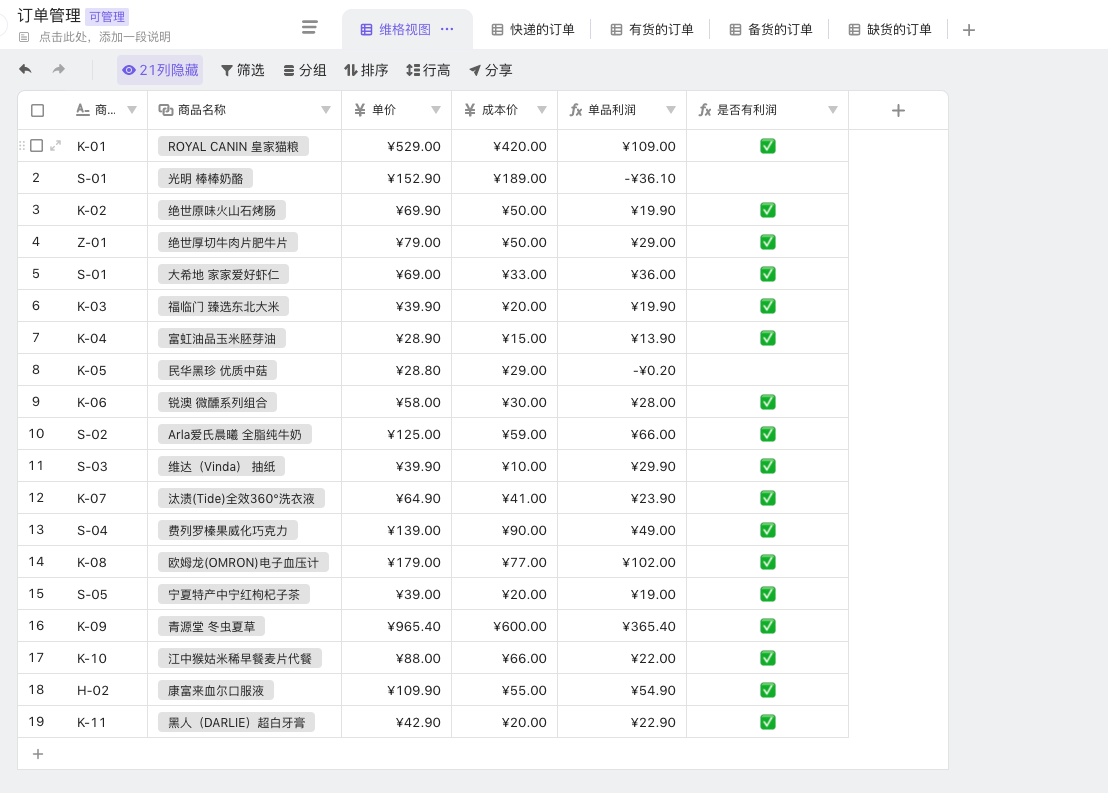This screenshot has height=793, width=1108.
Task: Open the view list hamburger icon
Action: point(310,28)
